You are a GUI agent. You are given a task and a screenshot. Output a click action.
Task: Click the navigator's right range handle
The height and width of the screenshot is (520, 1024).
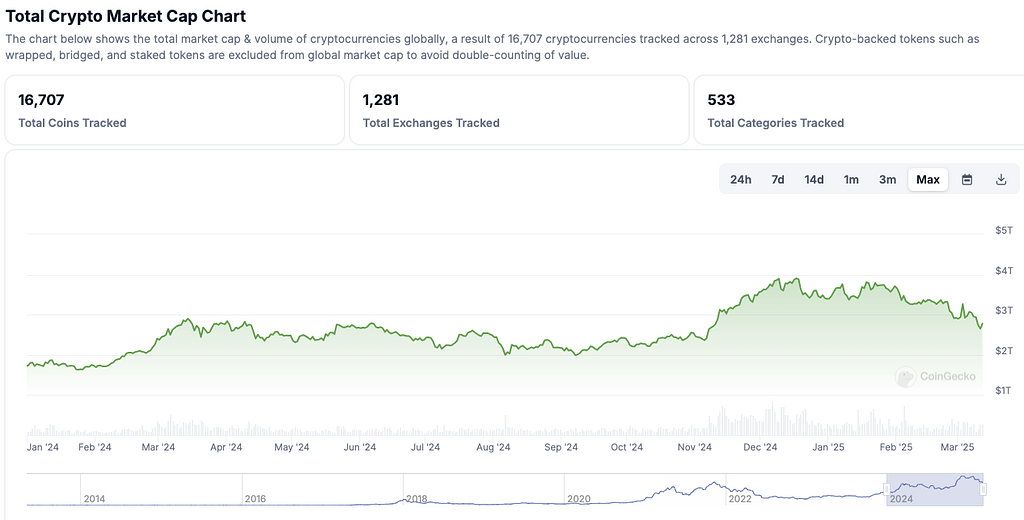tap(984, 489)
